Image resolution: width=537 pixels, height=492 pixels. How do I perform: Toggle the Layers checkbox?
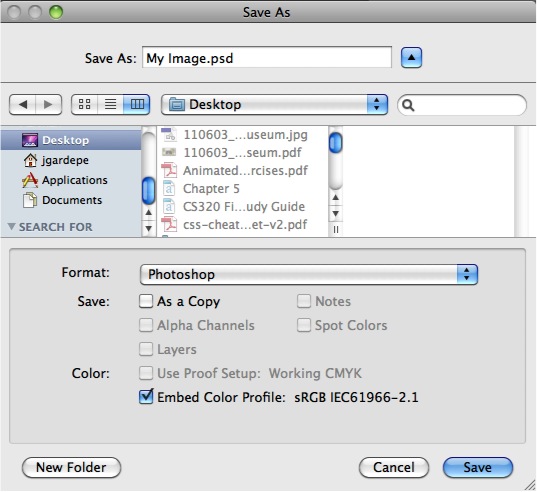(146, 349)
